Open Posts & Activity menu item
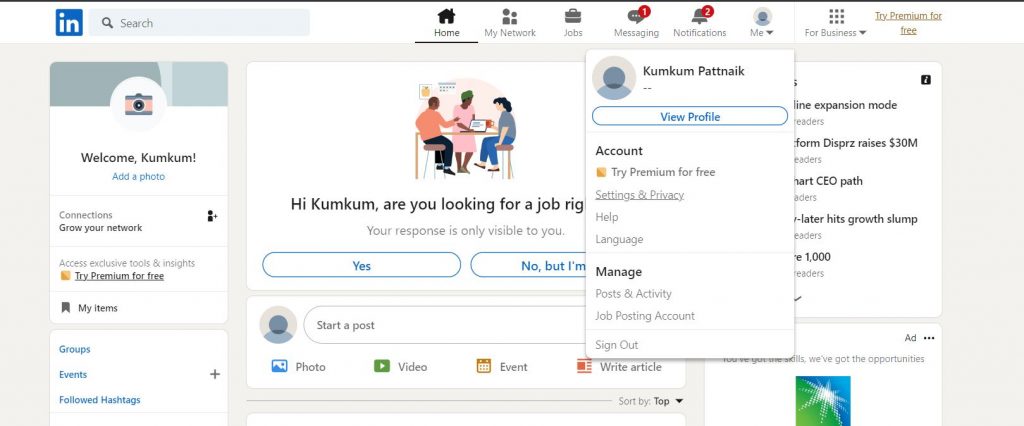This screenshot has width=1024, height=426. (633, 294)
